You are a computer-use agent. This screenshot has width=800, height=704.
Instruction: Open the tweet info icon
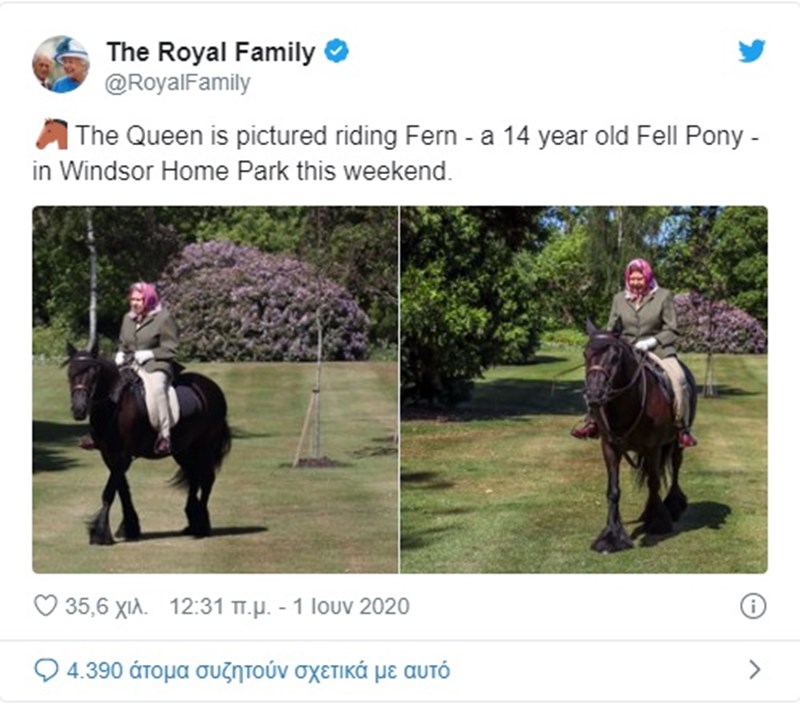coord(752,606)
